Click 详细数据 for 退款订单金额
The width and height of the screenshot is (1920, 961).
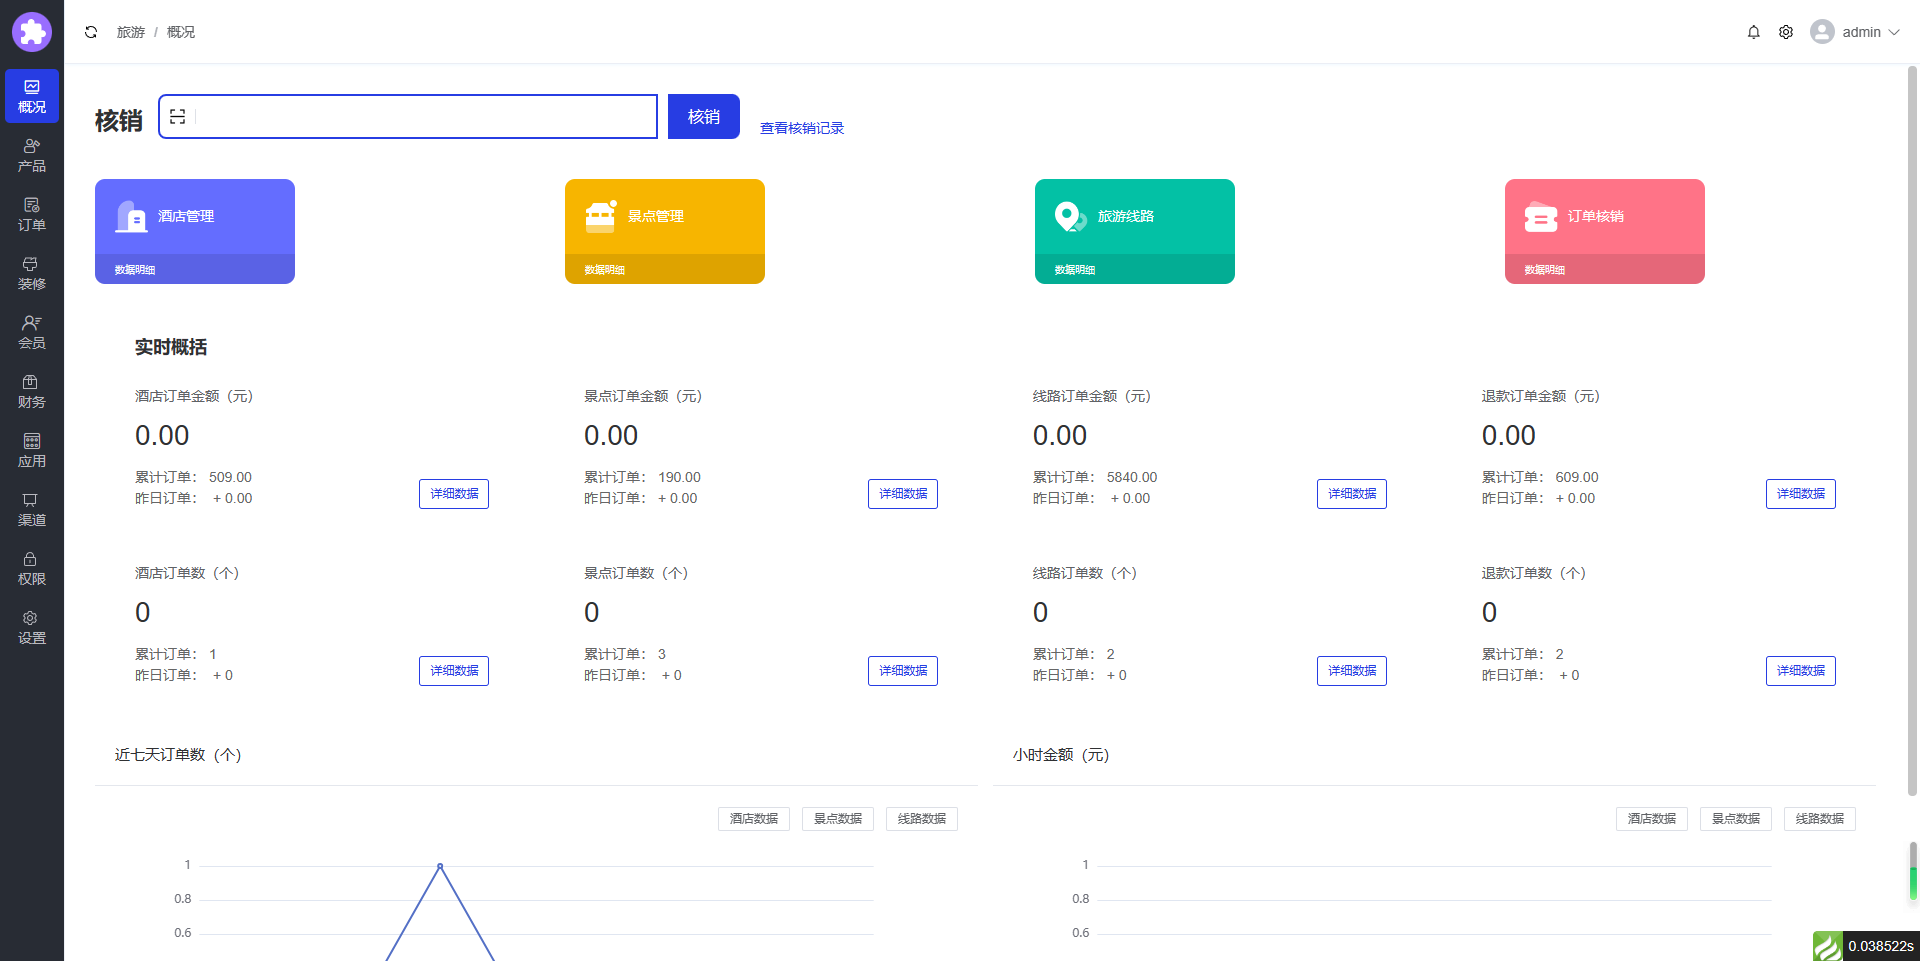pos(1801,494)
